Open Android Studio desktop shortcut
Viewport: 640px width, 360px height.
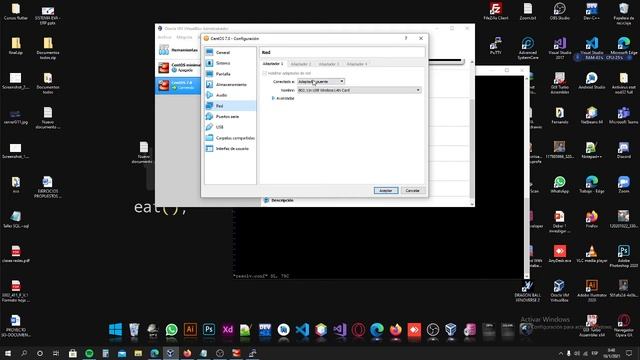591,80
